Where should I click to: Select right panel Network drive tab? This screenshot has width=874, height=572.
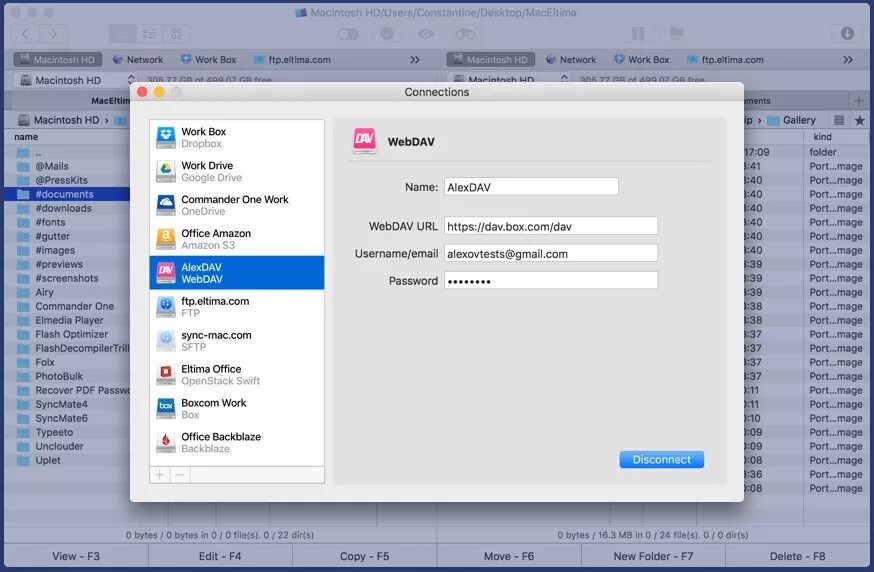571,60
